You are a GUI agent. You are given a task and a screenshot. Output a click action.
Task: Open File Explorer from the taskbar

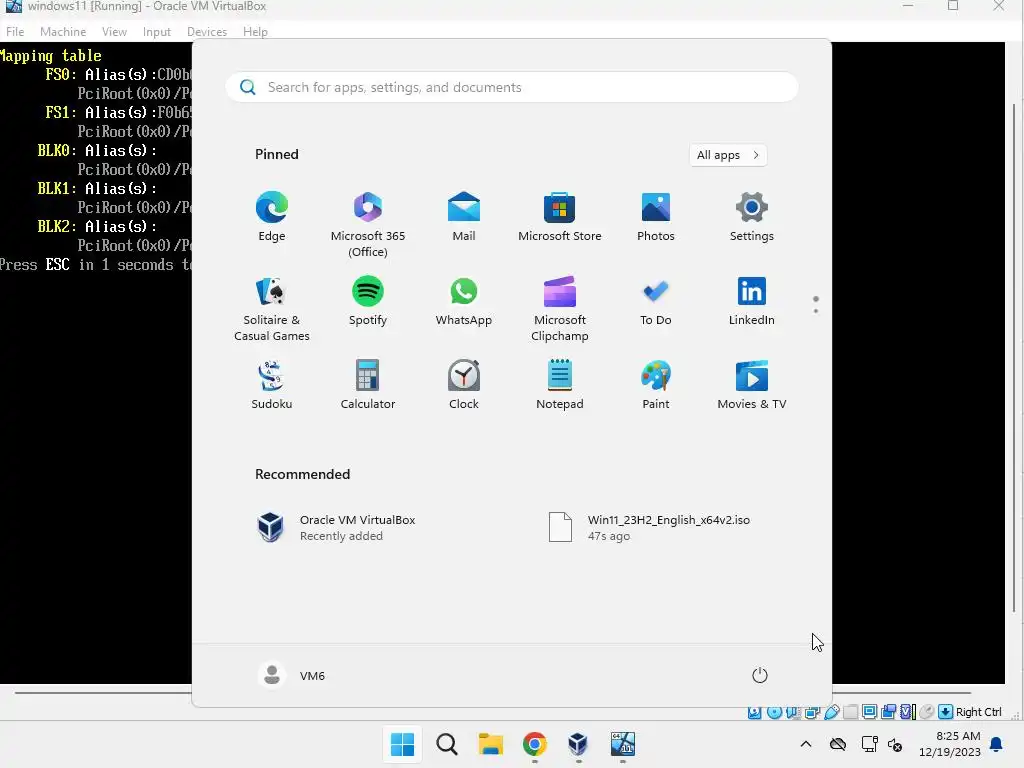[490, 744]
